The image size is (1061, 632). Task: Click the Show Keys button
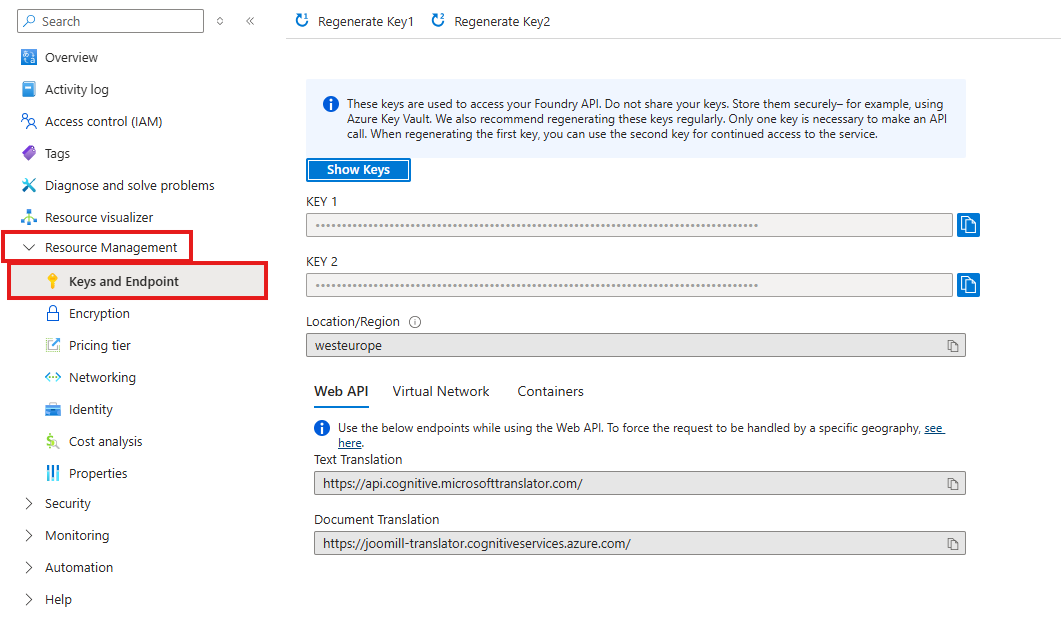[358, 170]
